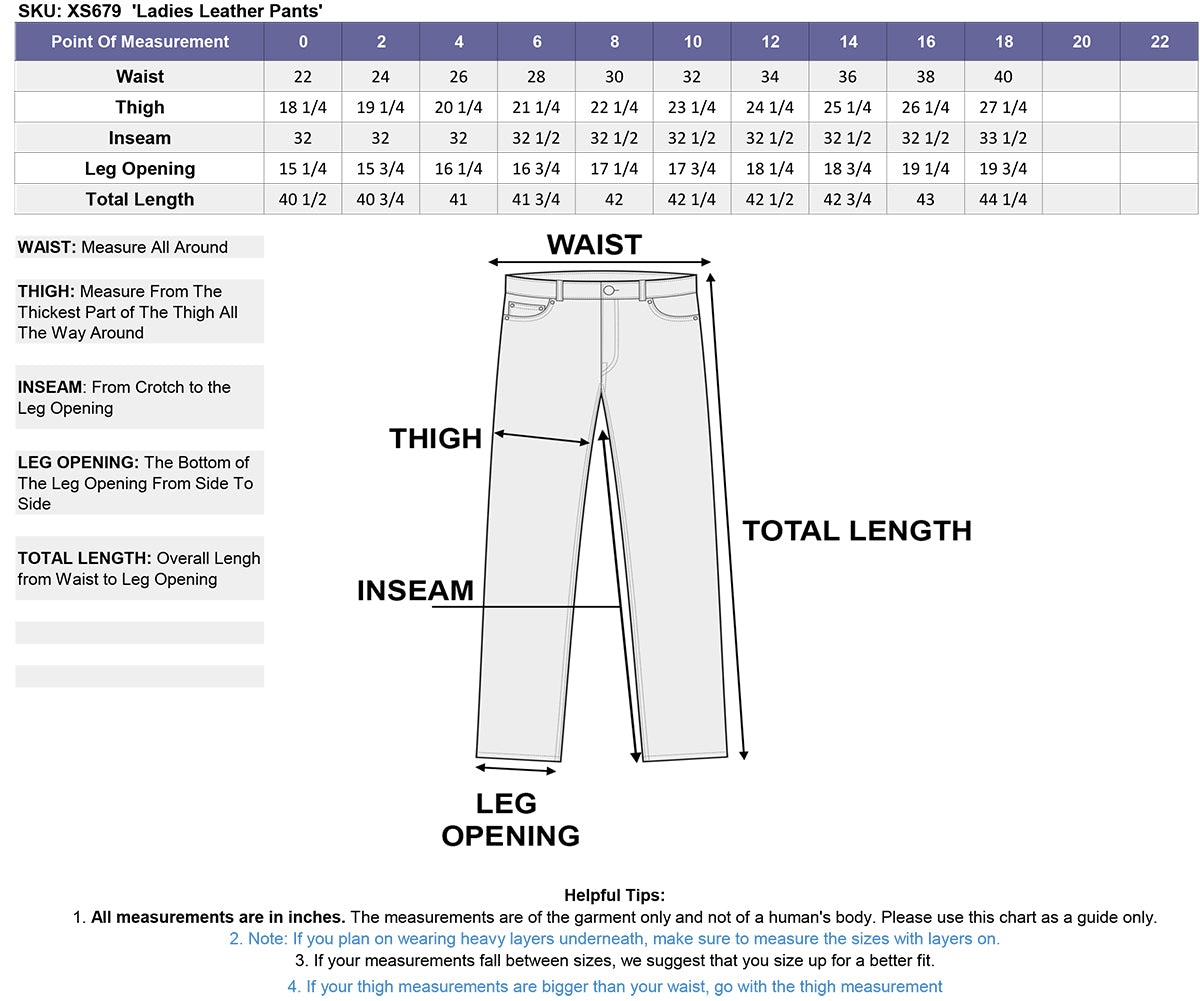Click the Leg Opening row label
This screenshot has height=1001, width=1200.
pyautogui.click(x=140, y=169)
